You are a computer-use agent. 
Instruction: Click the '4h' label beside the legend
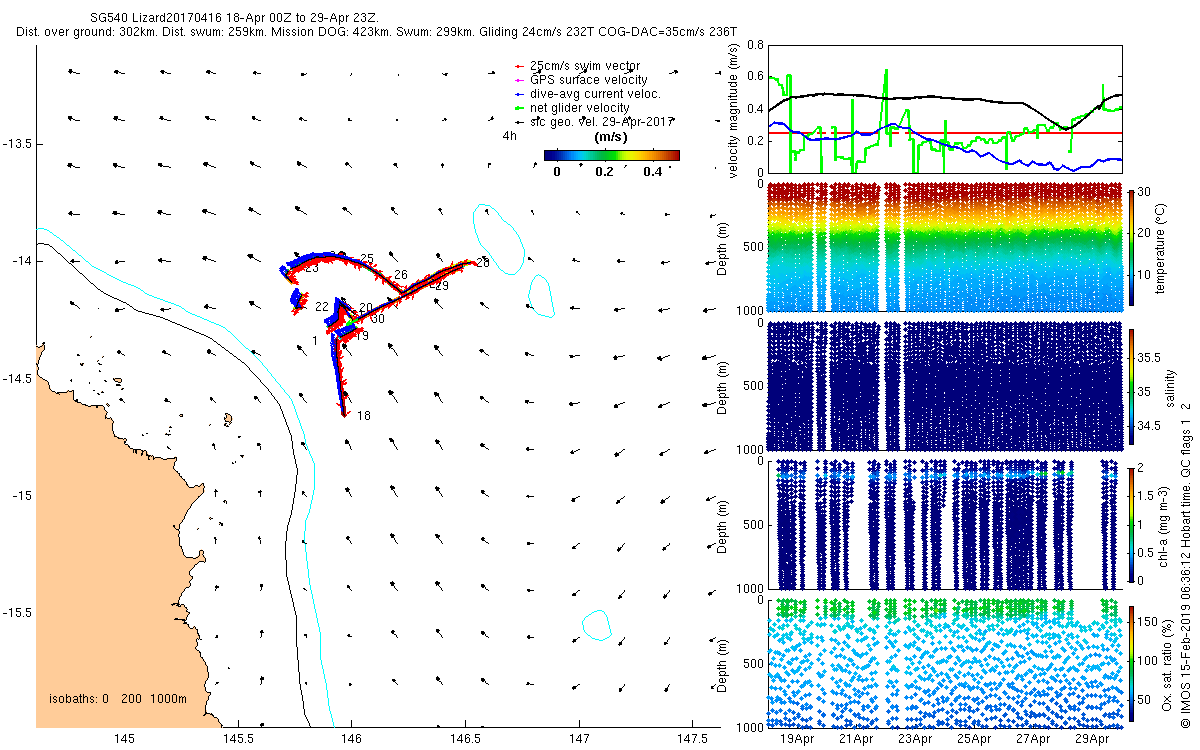click(509, 135)
